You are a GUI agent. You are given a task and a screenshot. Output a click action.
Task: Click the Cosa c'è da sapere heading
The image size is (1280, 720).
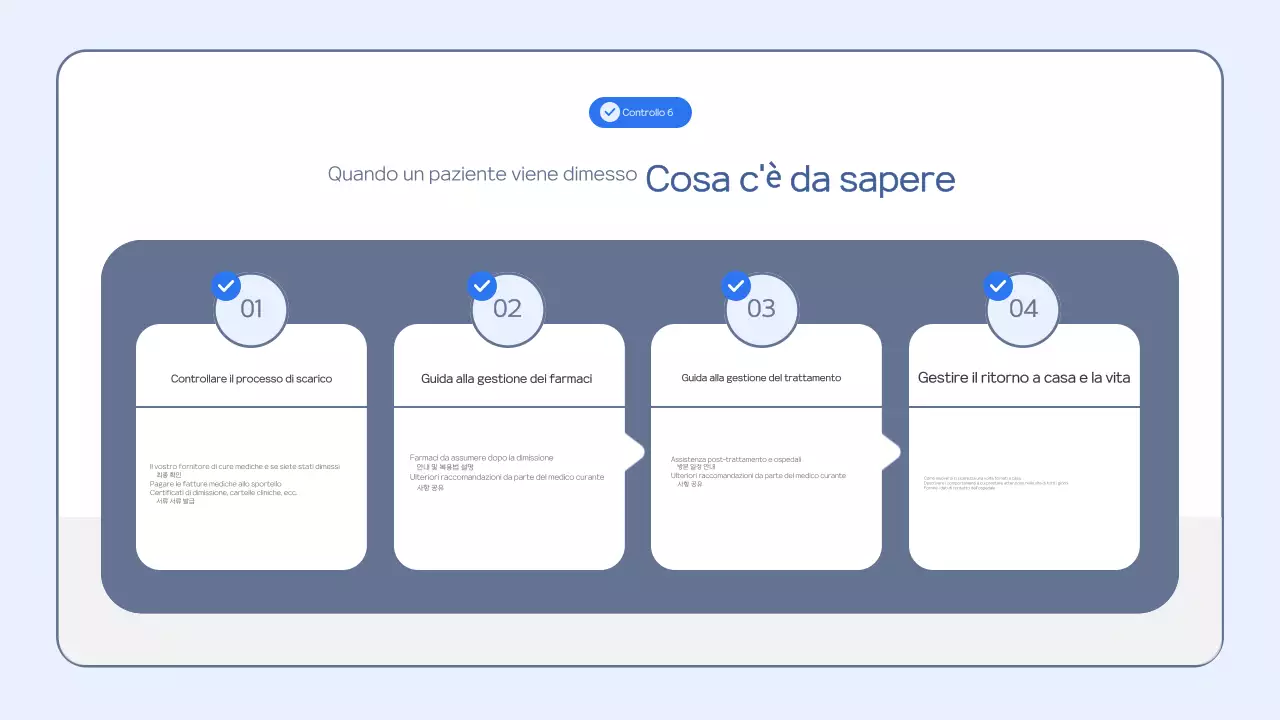coord(800,178)
